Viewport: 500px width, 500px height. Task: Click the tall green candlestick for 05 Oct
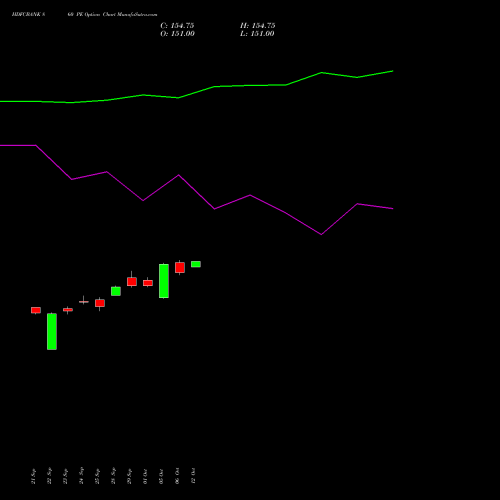[164, 281]
